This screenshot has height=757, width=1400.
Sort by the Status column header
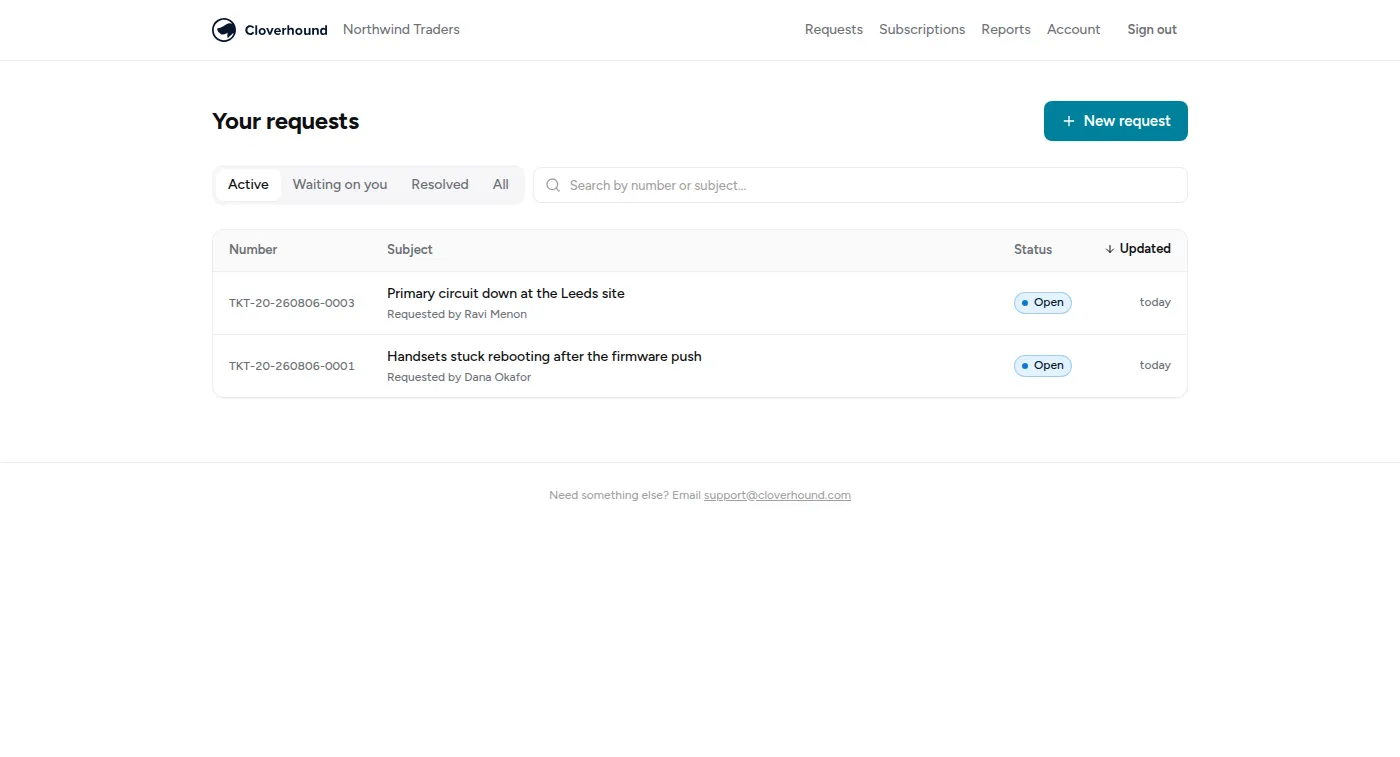[1033, 250]
